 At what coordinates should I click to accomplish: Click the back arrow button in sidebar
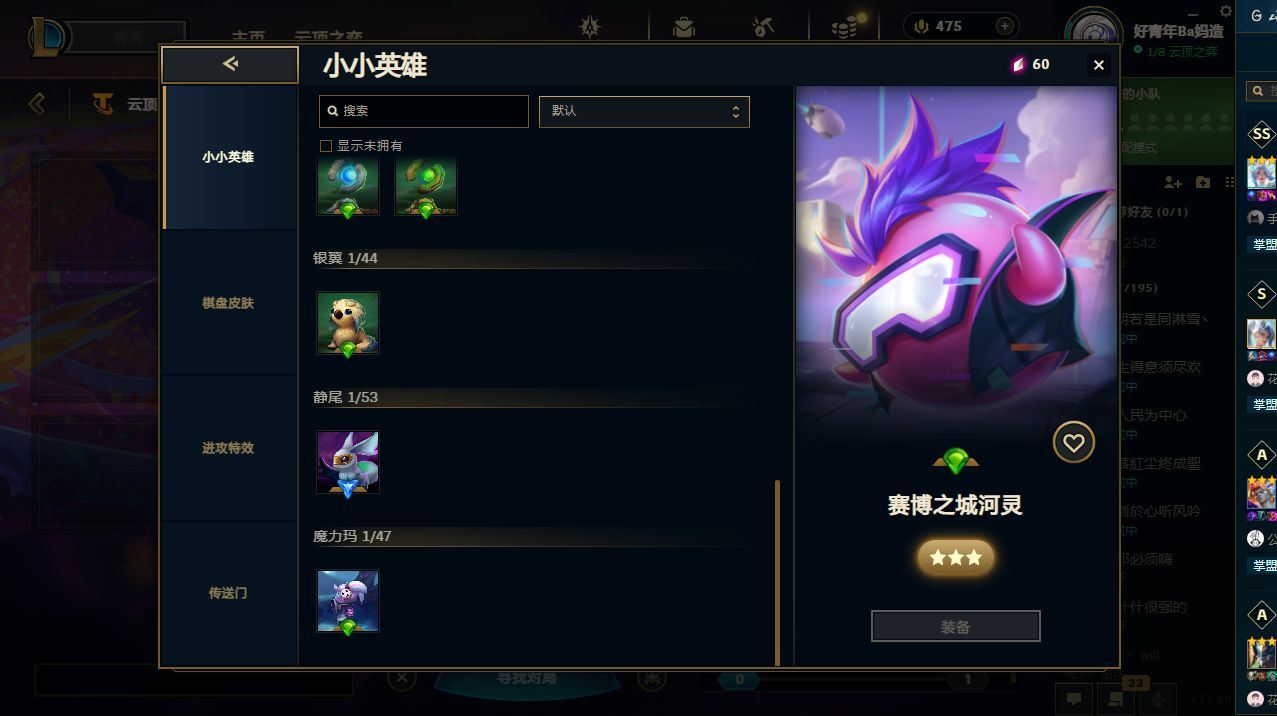click(230, 64)
